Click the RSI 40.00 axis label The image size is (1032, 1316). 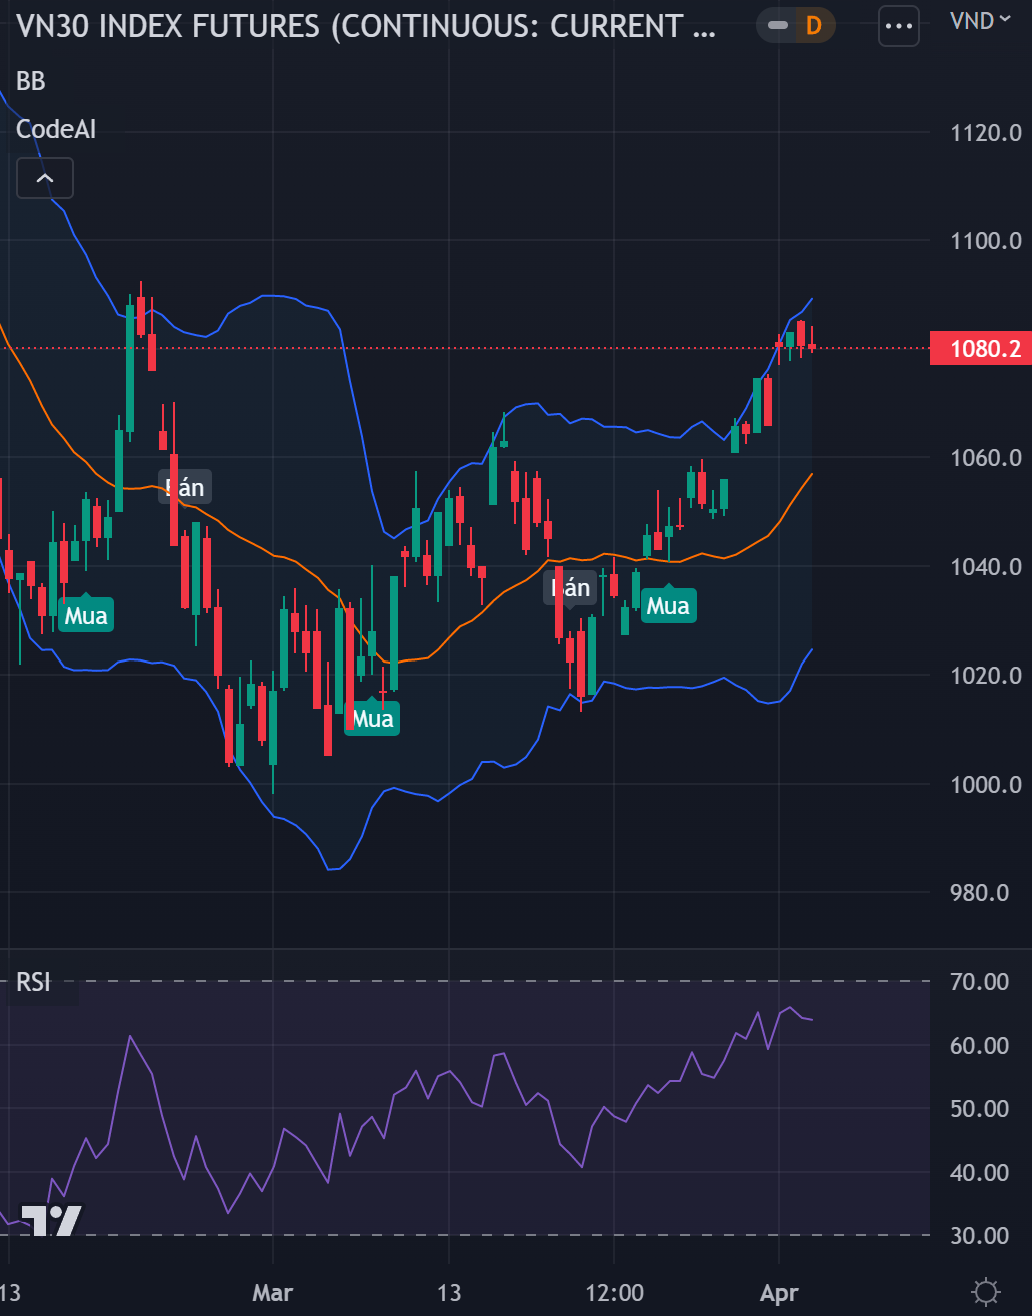point(980,1173)
